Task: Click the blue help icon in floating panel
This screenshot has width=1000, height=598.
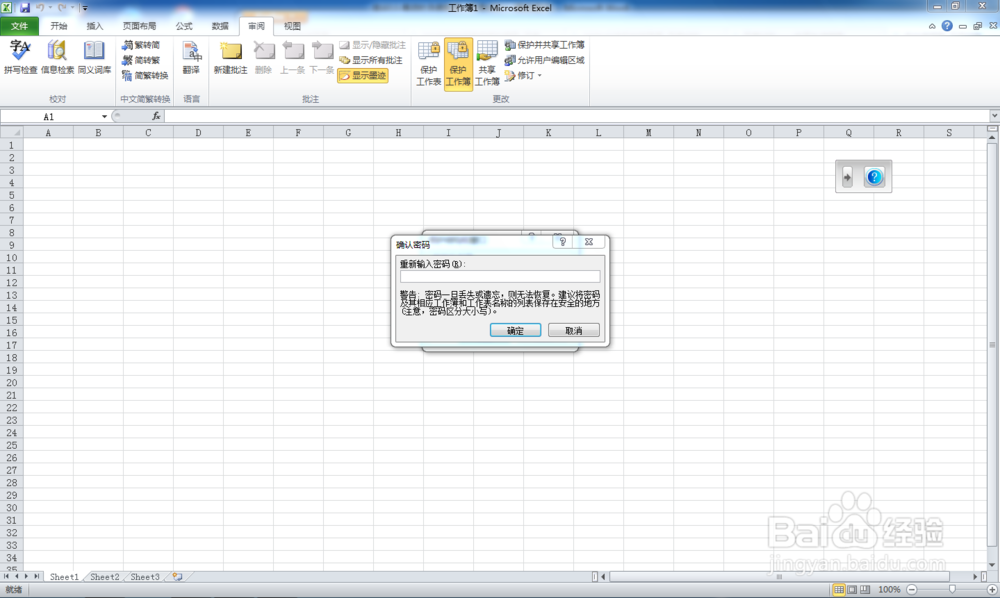Action: click(x=874, y=177)
